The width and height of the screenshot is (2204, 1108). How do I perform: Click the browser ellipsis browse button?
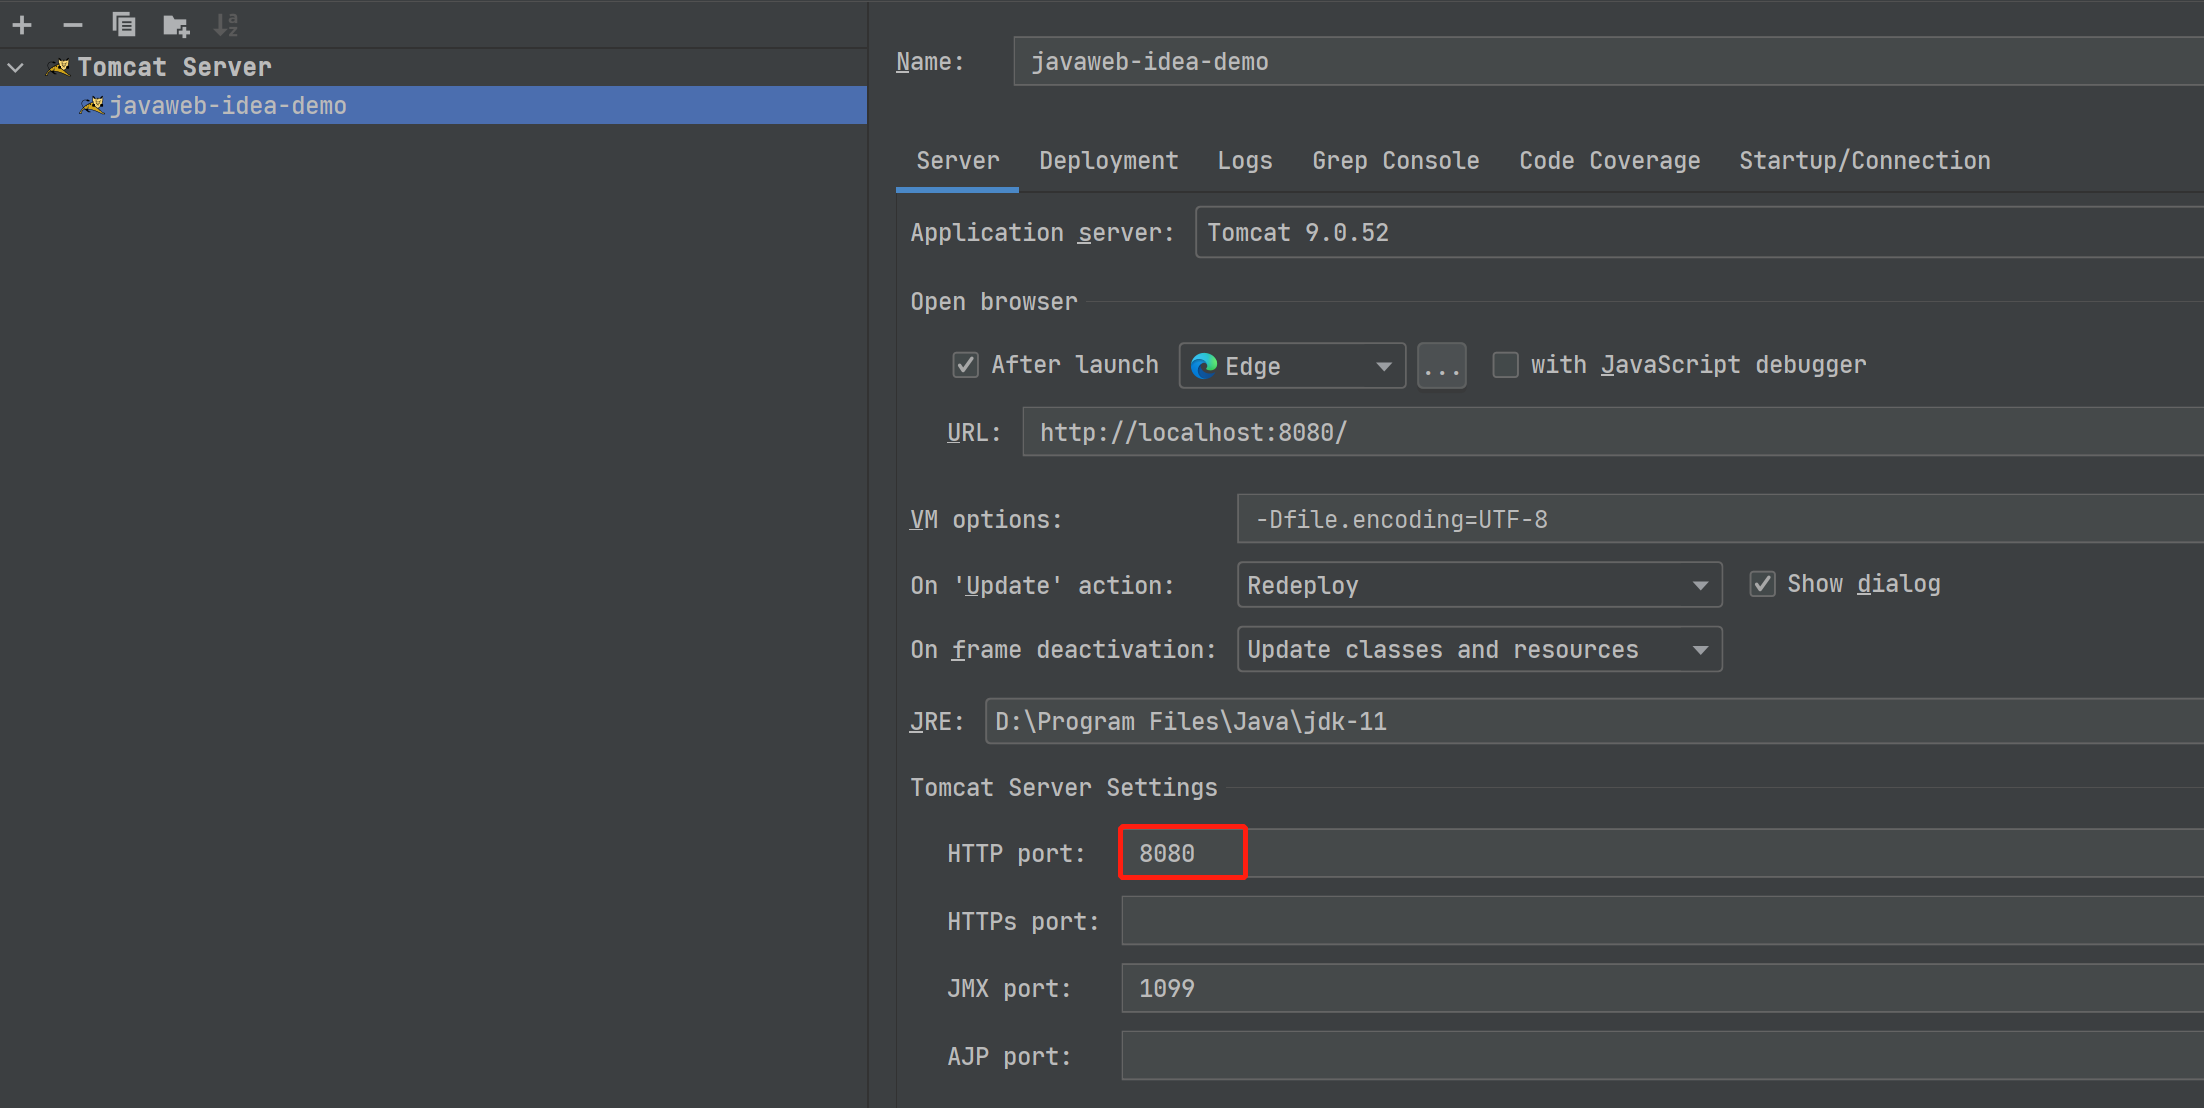coord(1441,366)
